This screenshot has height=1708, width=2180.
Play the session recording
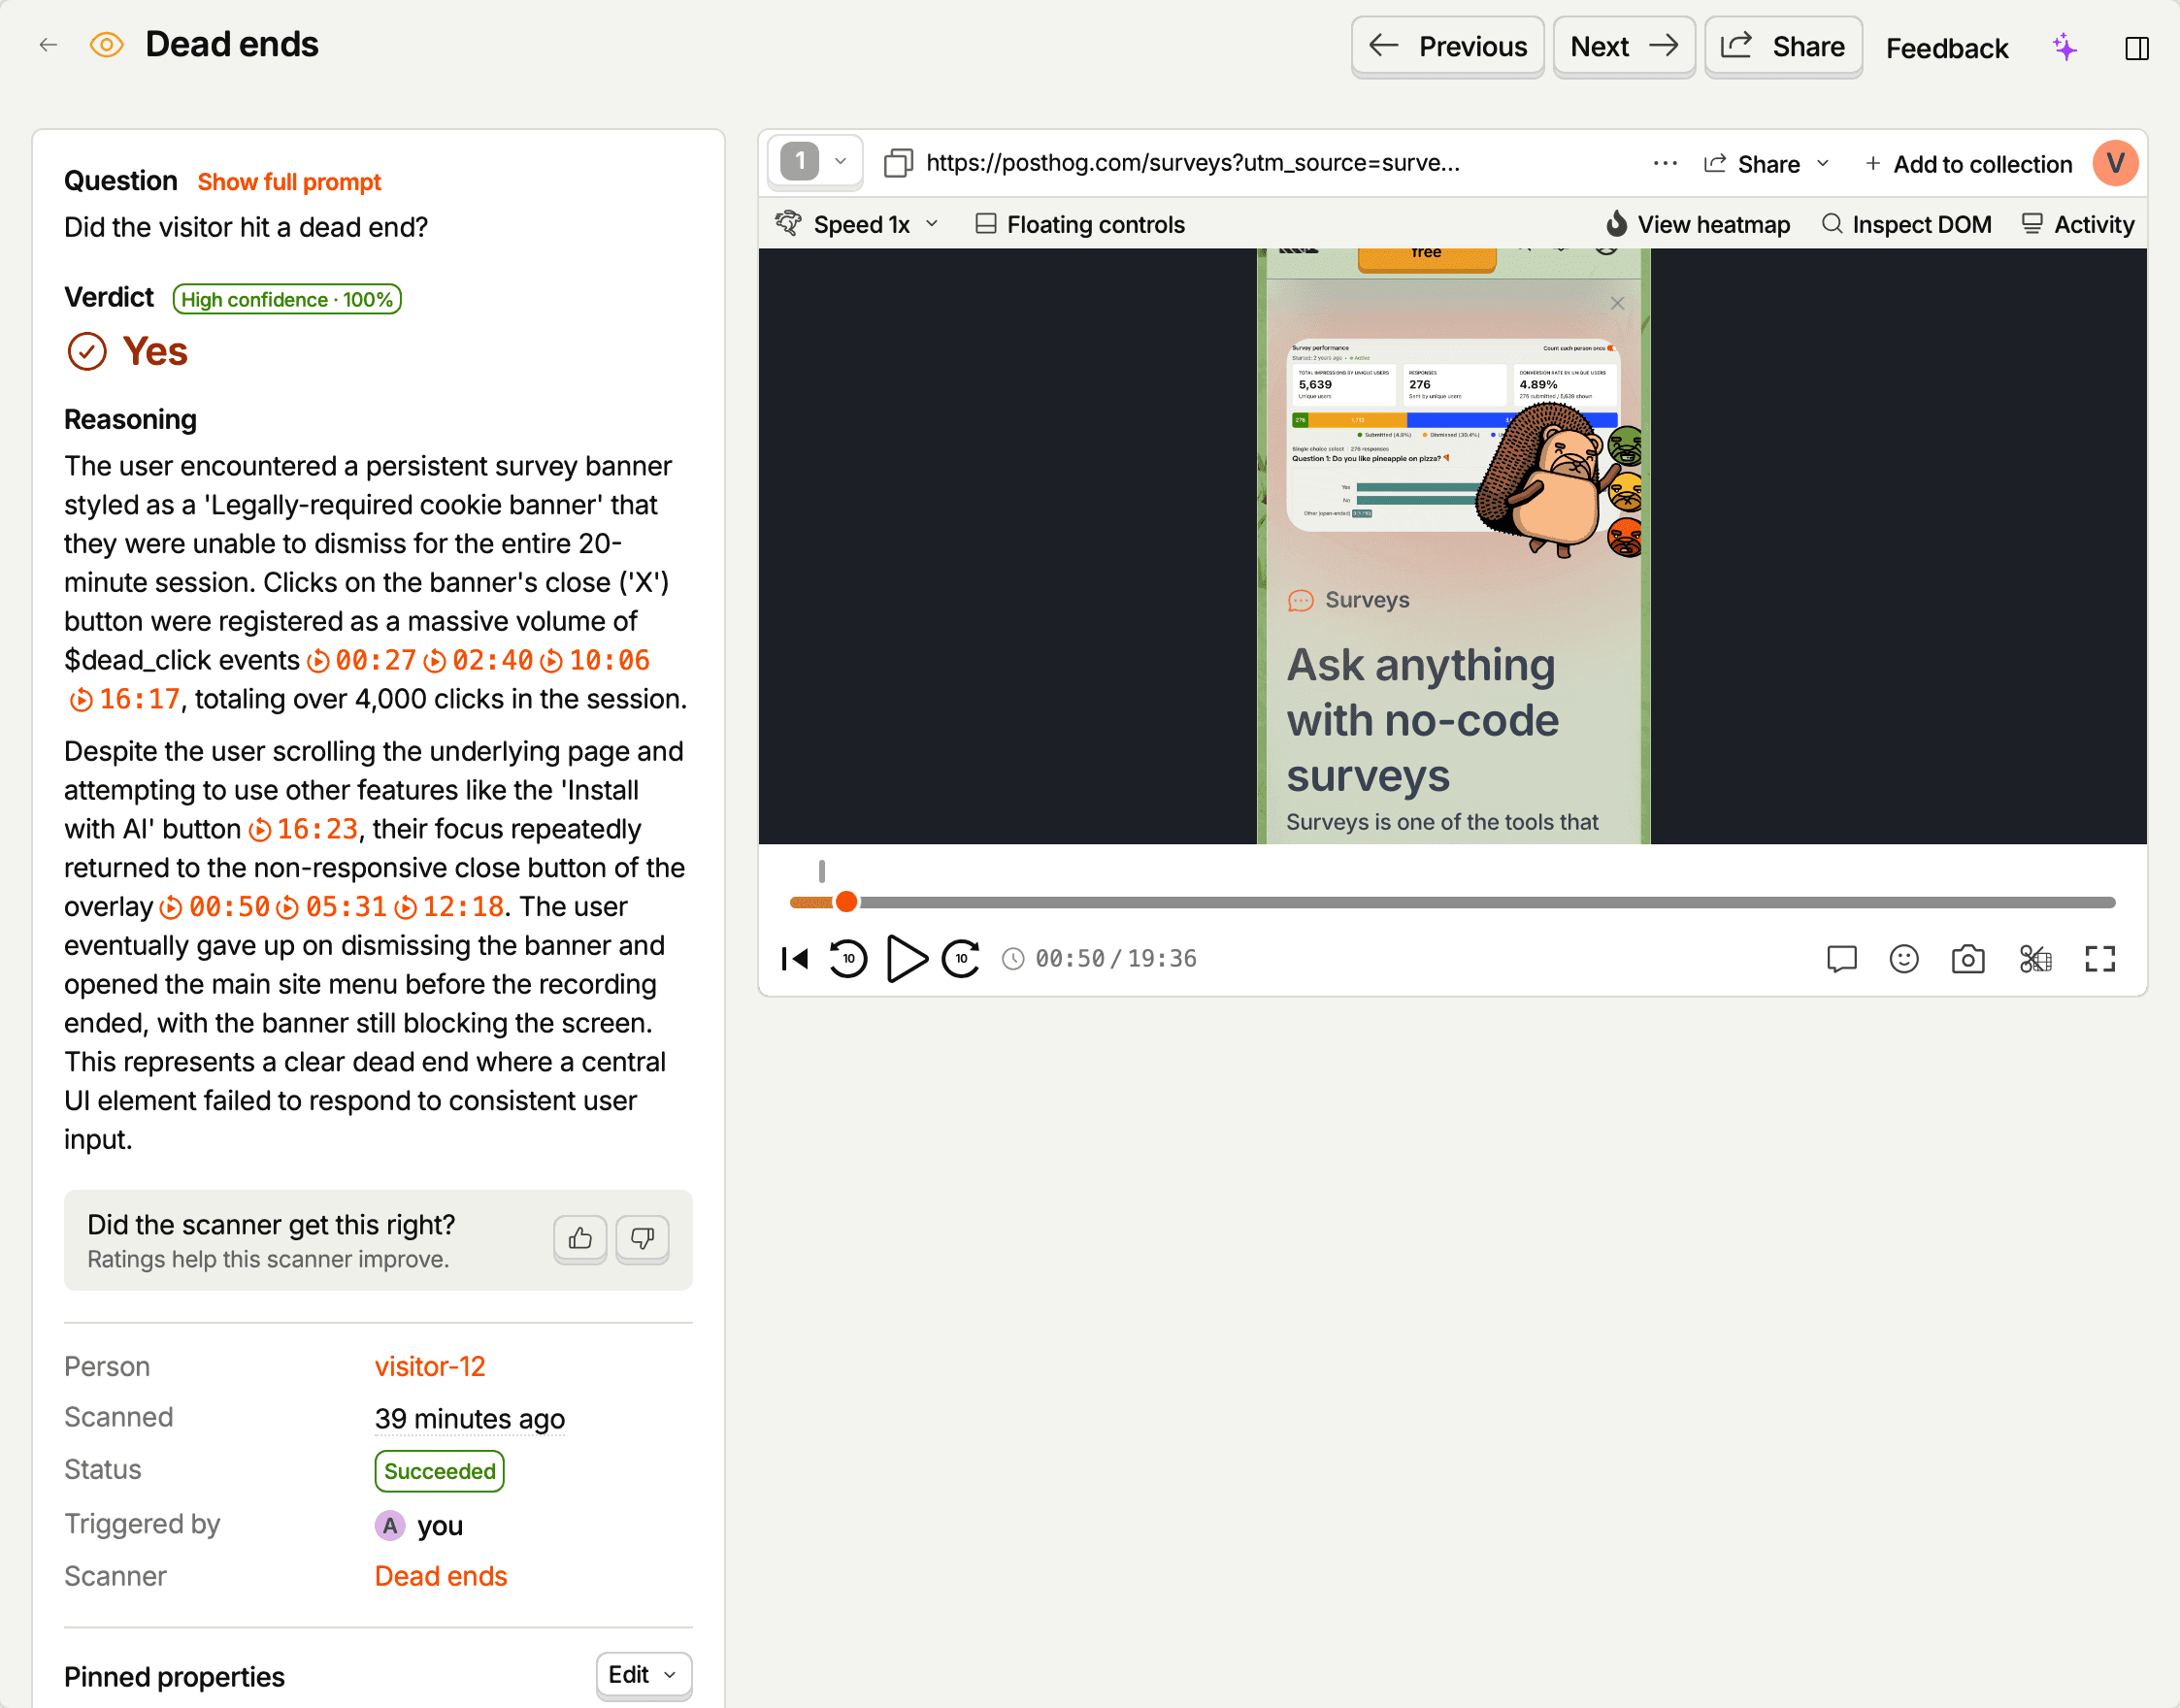[x=906, y=959]
